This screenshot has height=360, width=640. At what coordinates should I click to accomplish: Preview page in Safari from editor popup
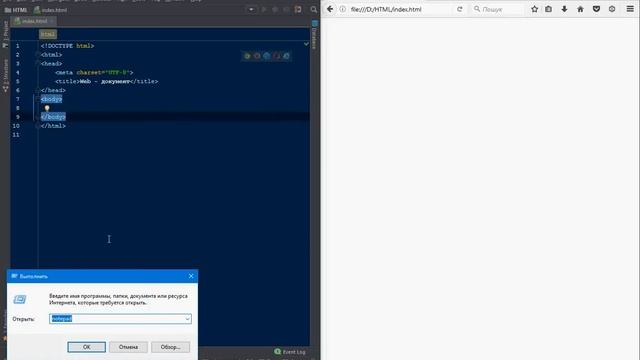(267, 56)
